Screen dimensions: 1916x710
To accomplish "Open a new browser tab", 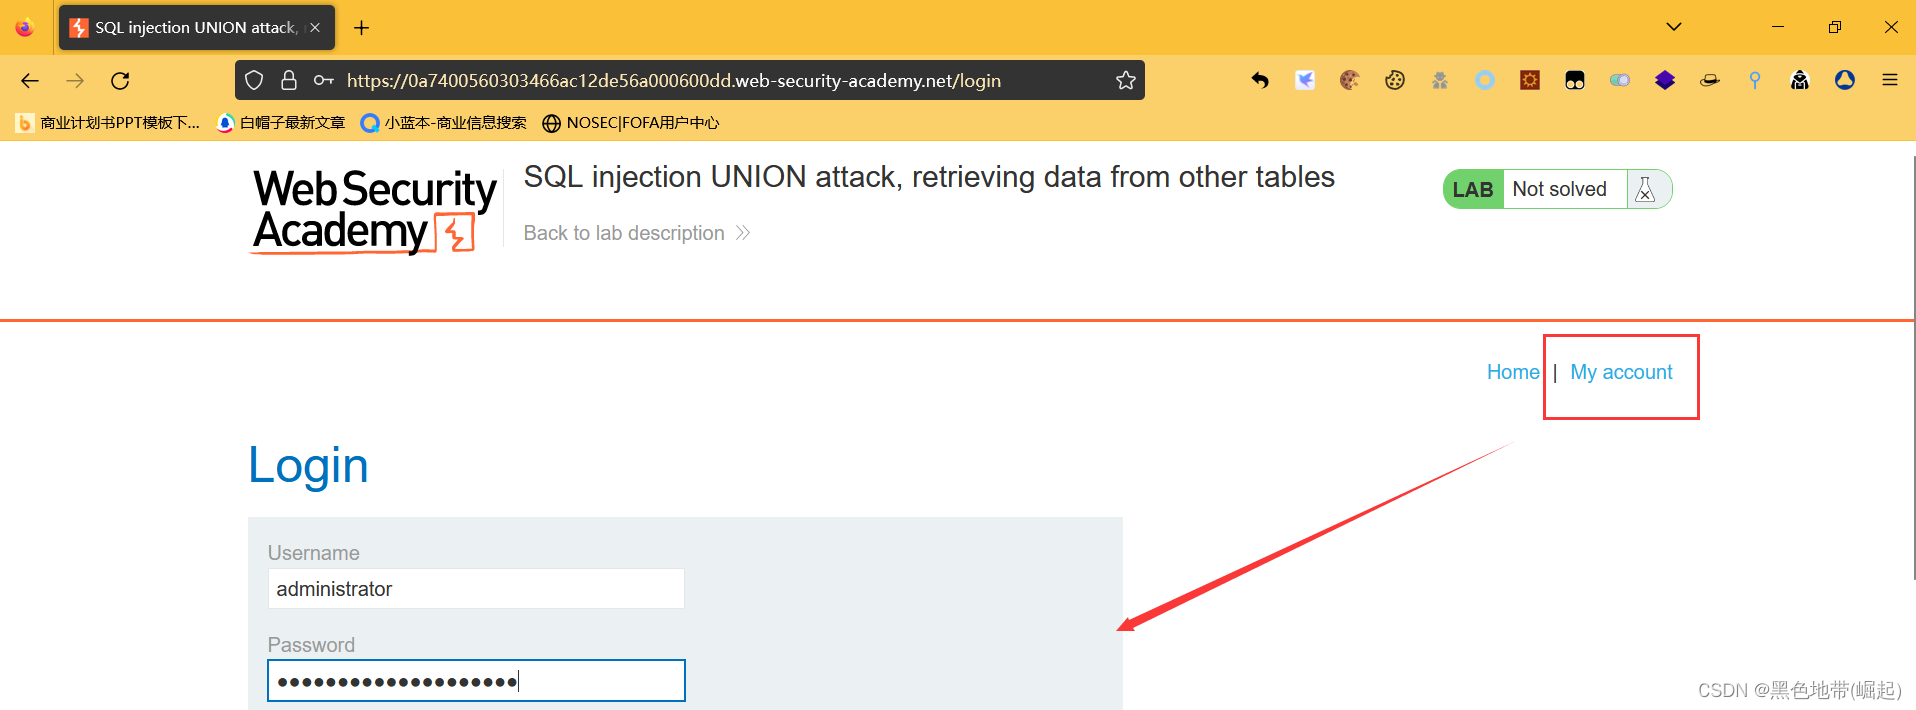I will point(362,28).
